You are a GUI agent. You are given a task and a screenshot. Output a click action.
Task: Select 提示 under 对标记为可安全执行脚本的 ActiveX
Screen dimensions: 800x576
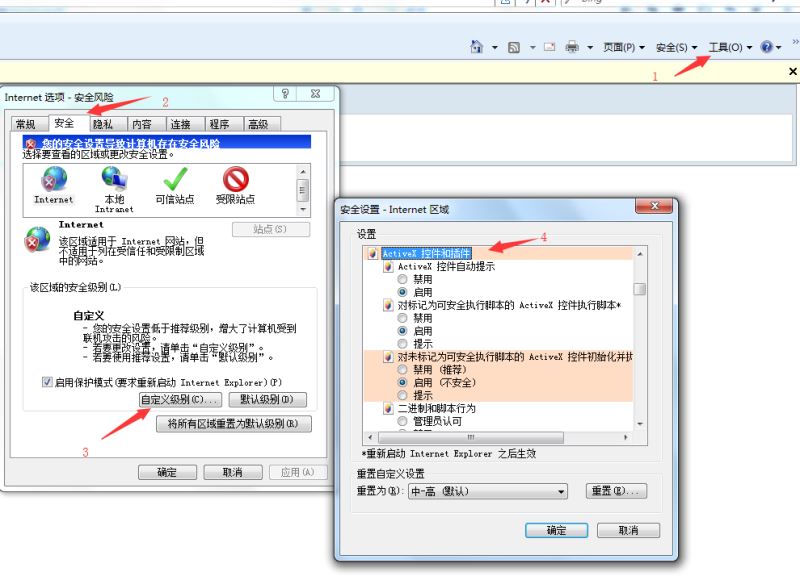point(403,344)
